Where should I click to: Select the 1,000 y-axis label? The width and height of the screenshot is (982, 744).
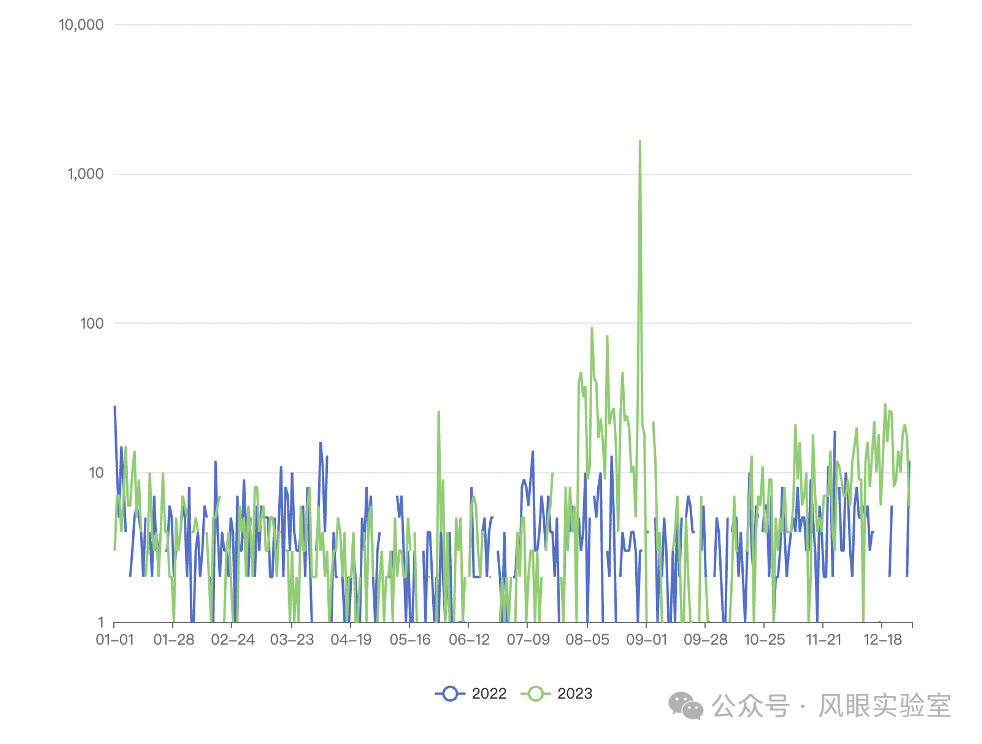[86, 174]
